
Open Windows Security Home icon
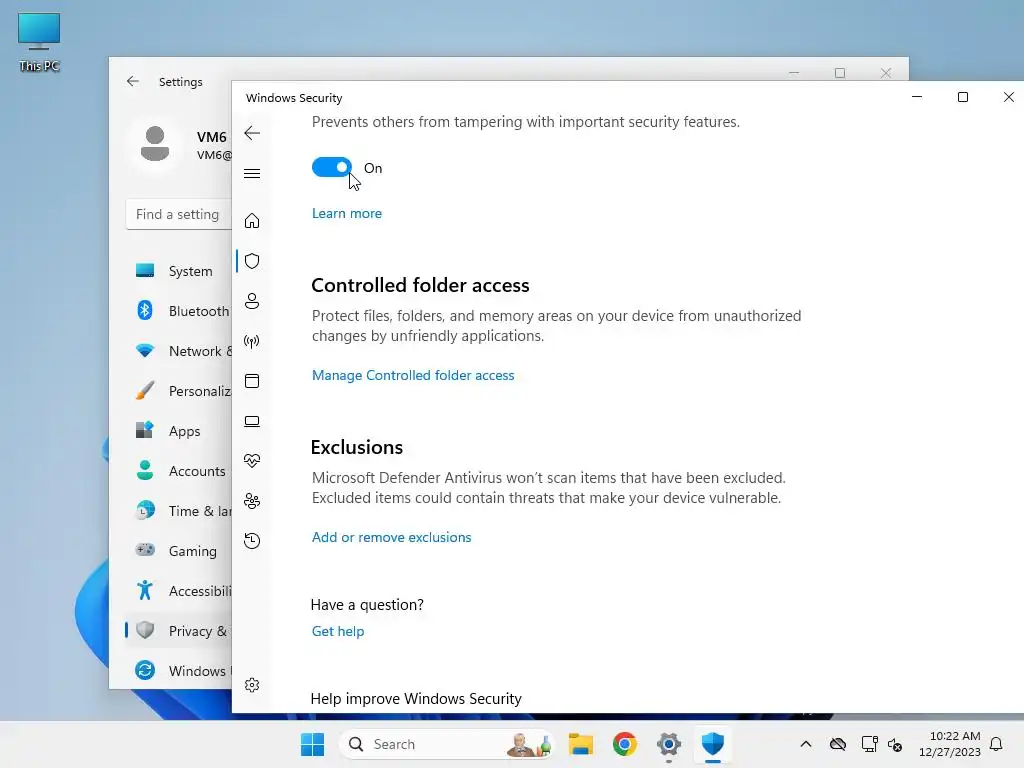click(x=252, y=221)
